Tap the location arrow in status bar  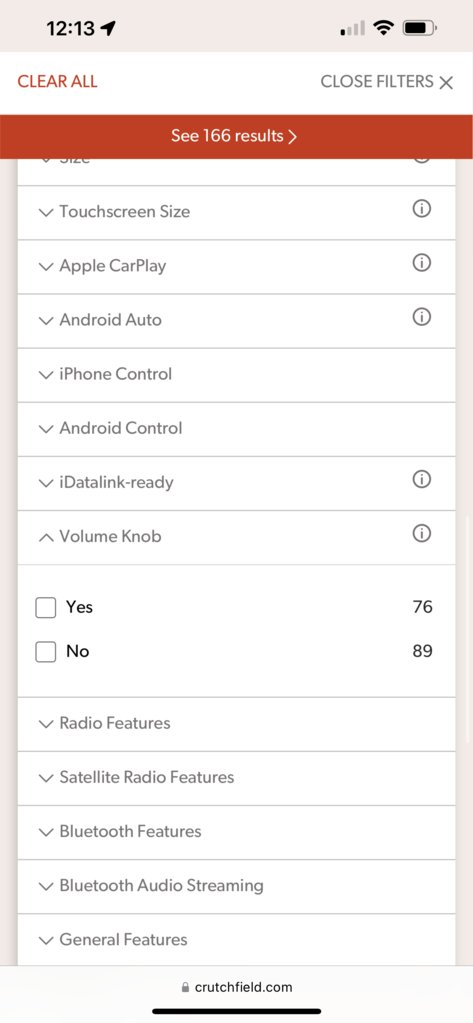click(108, 28)
